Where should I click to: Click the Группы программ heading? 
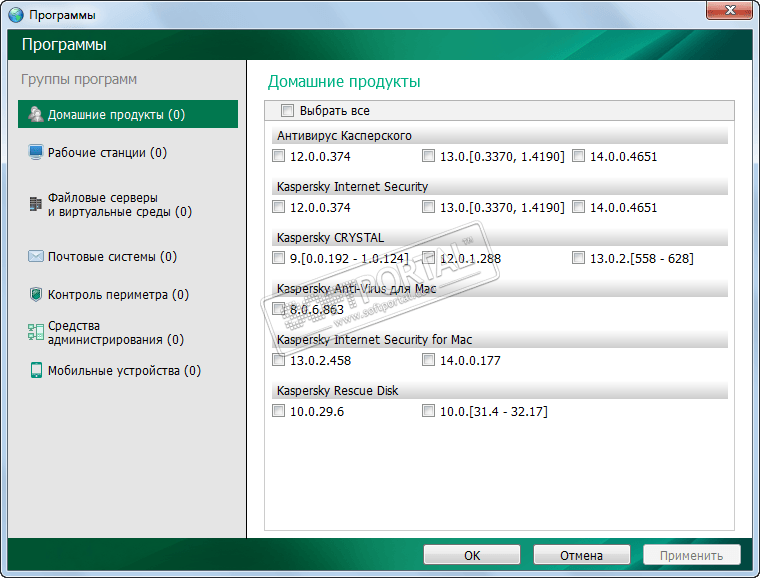79,79
